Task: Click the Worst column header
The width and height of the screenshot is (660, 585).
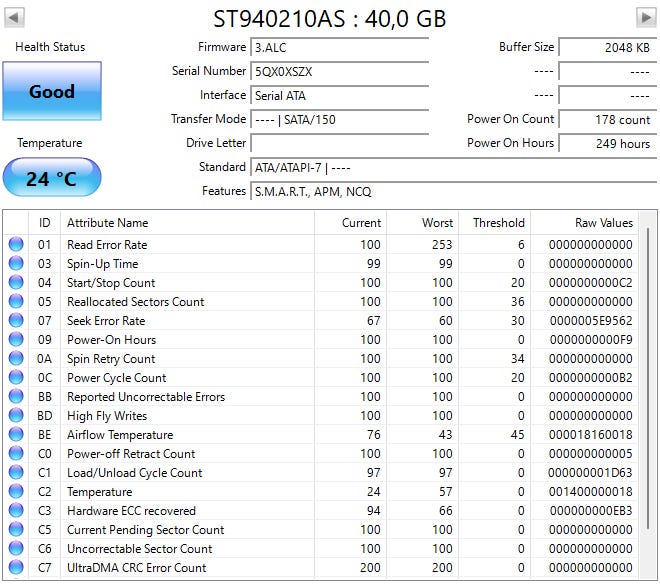Action: pyautogui.click(x=422, y=223)
